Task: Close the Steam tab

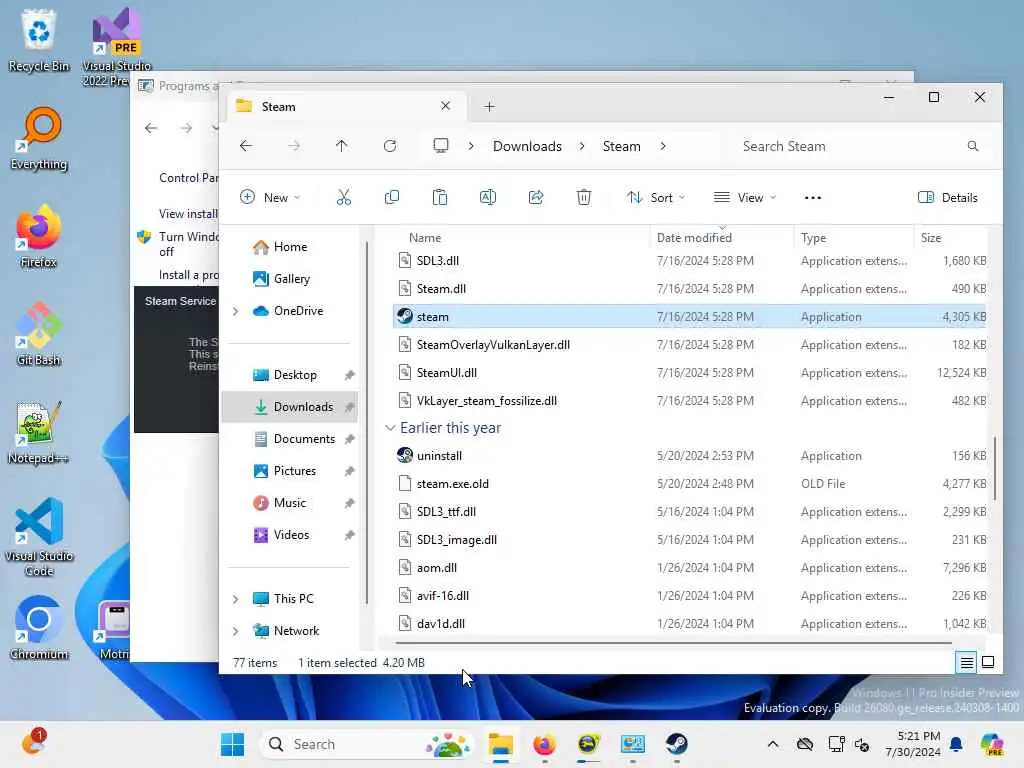Action: [x=445, y=106]
